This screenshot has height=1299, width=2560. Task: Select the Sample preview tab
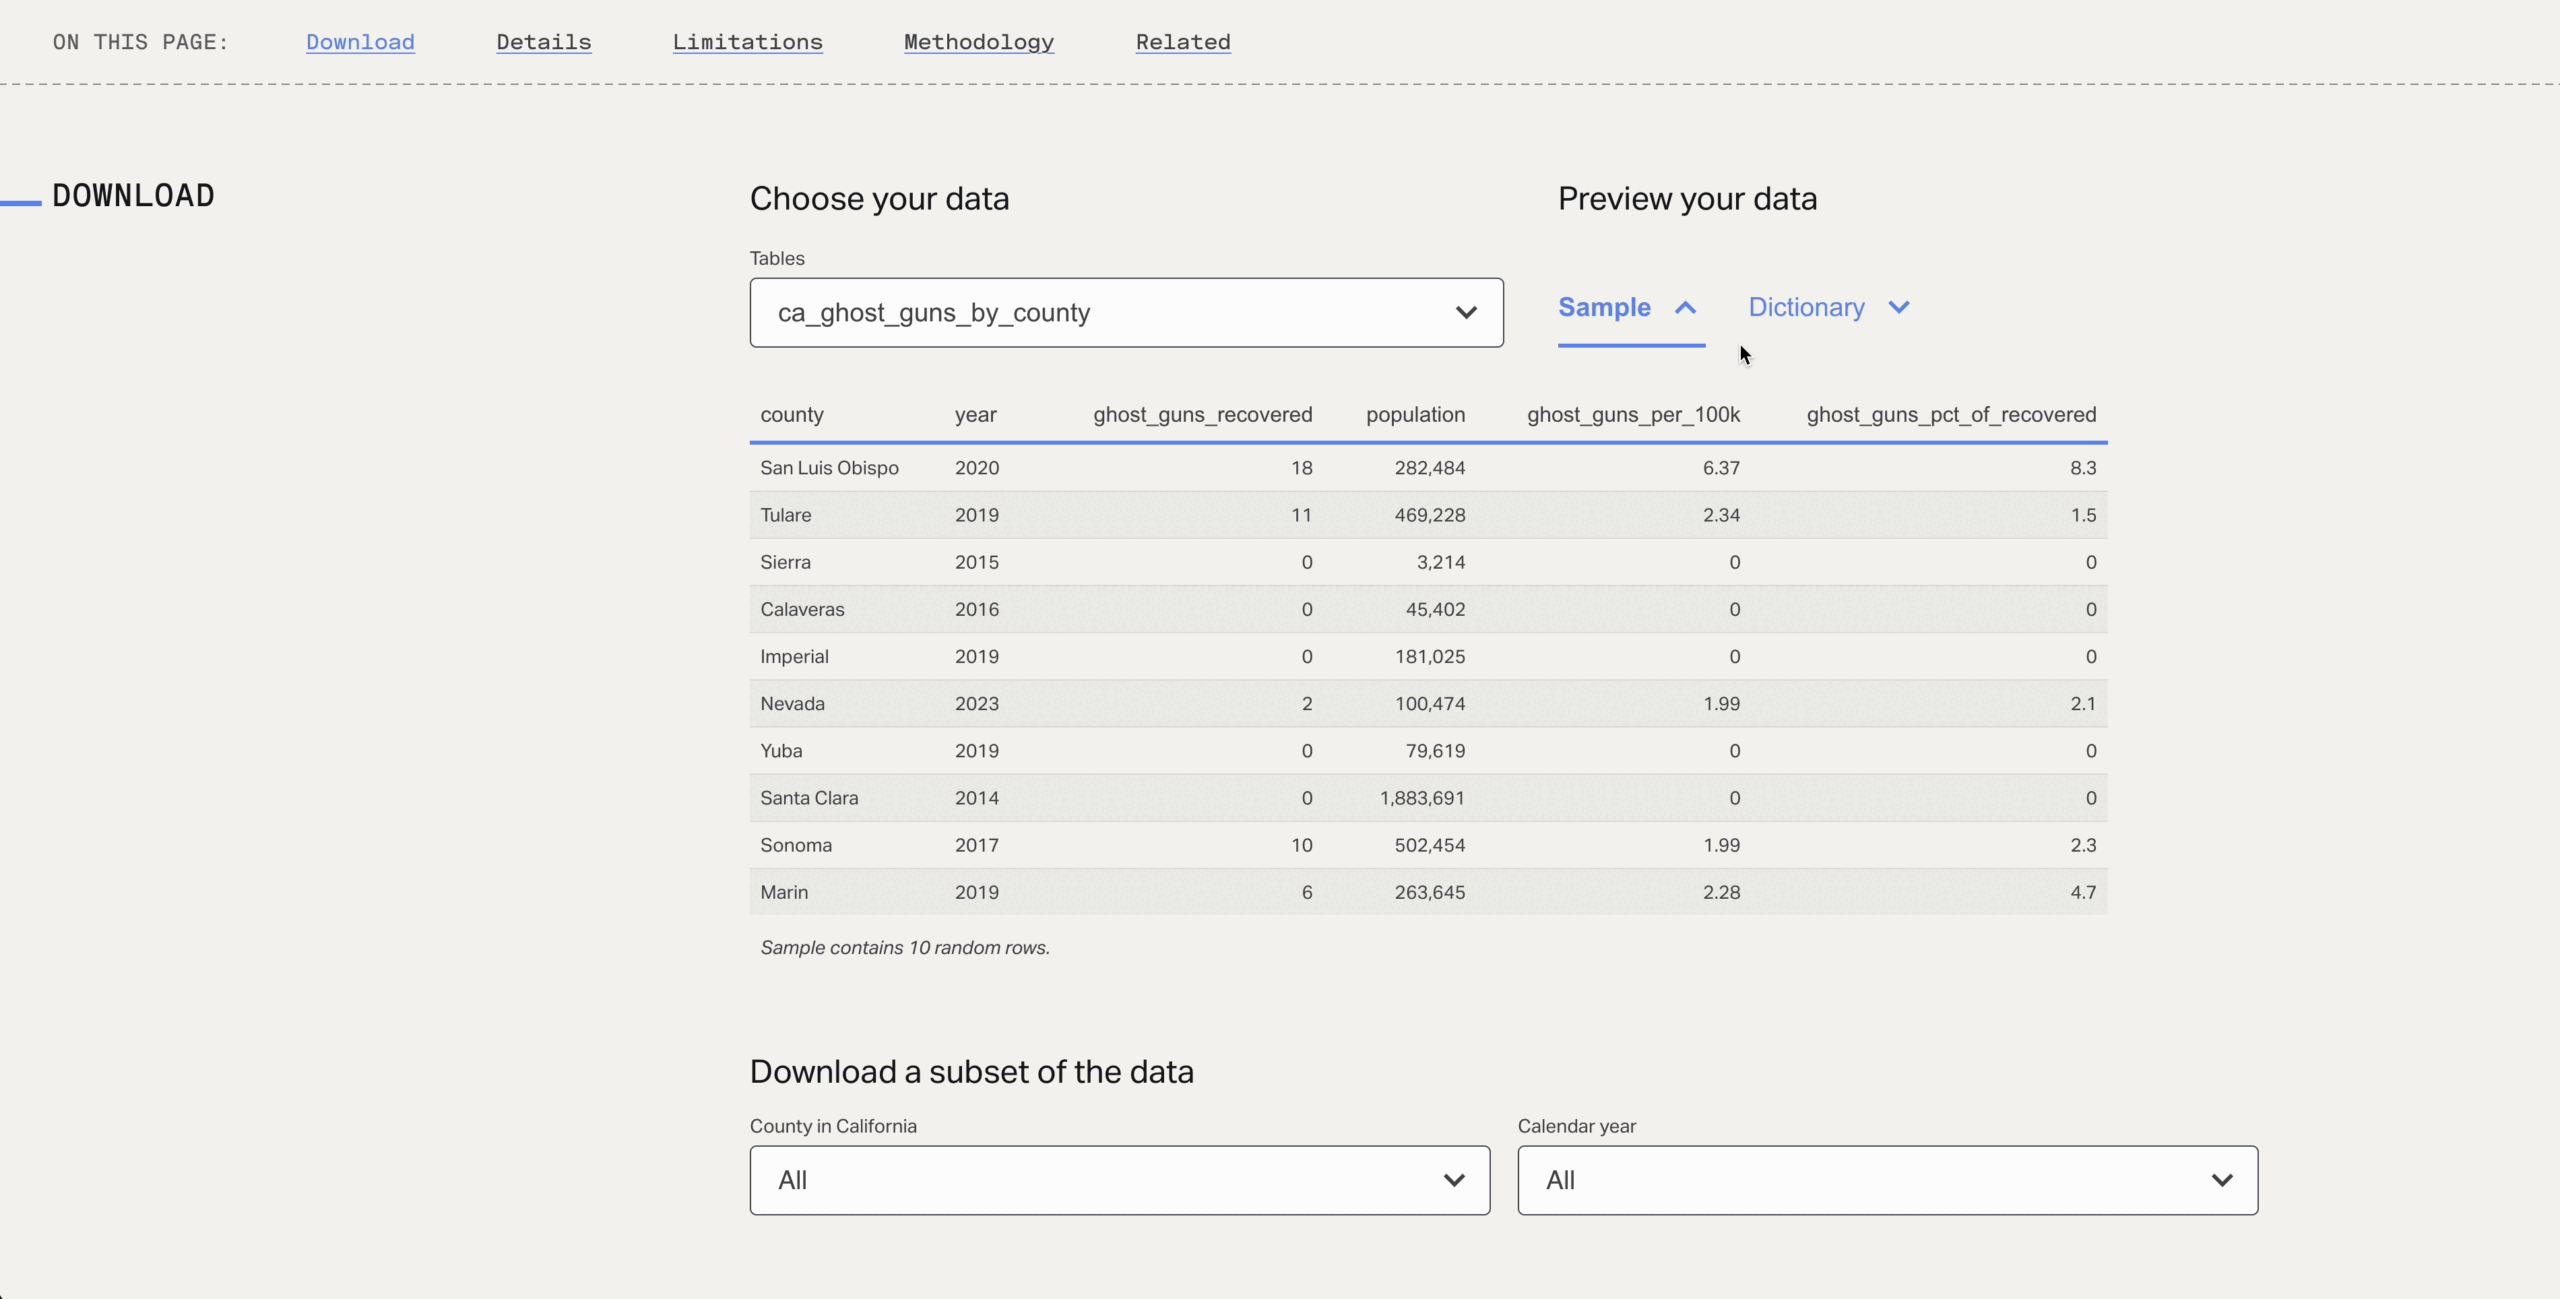tap(1604, 307)
